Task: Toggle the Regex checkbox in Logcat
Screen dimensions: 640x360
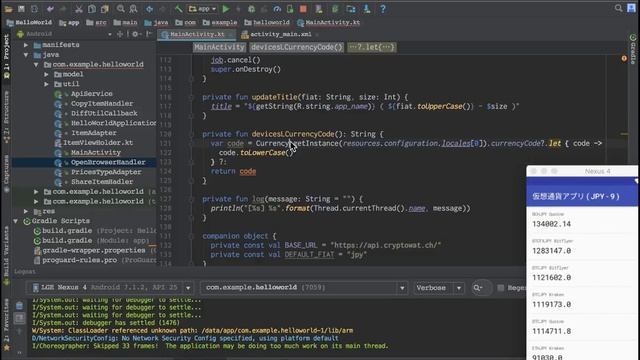Action: (x=500, y=288)
